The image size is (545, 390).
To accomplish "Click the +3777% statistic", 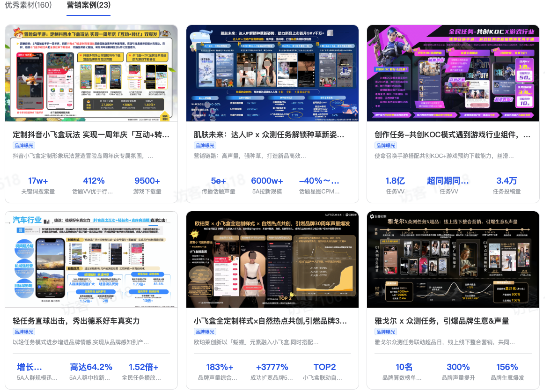I will pyautogui.click(x=272, y=367).
